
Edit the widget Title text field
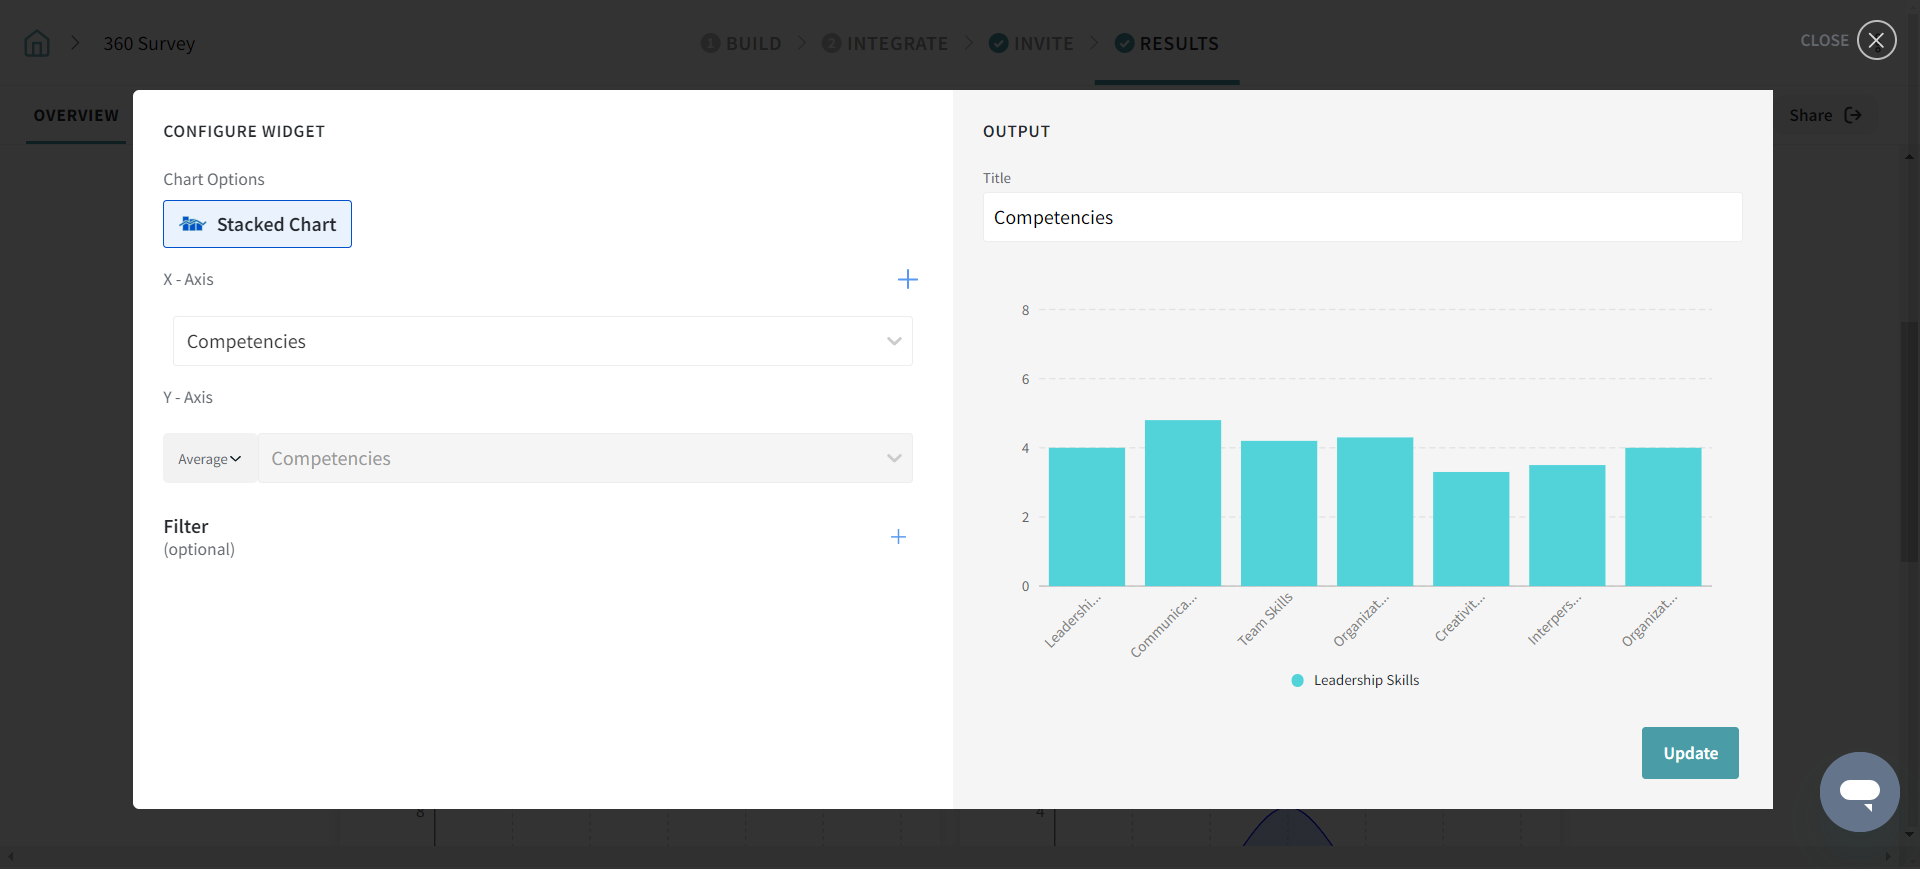coord(1362,217)
